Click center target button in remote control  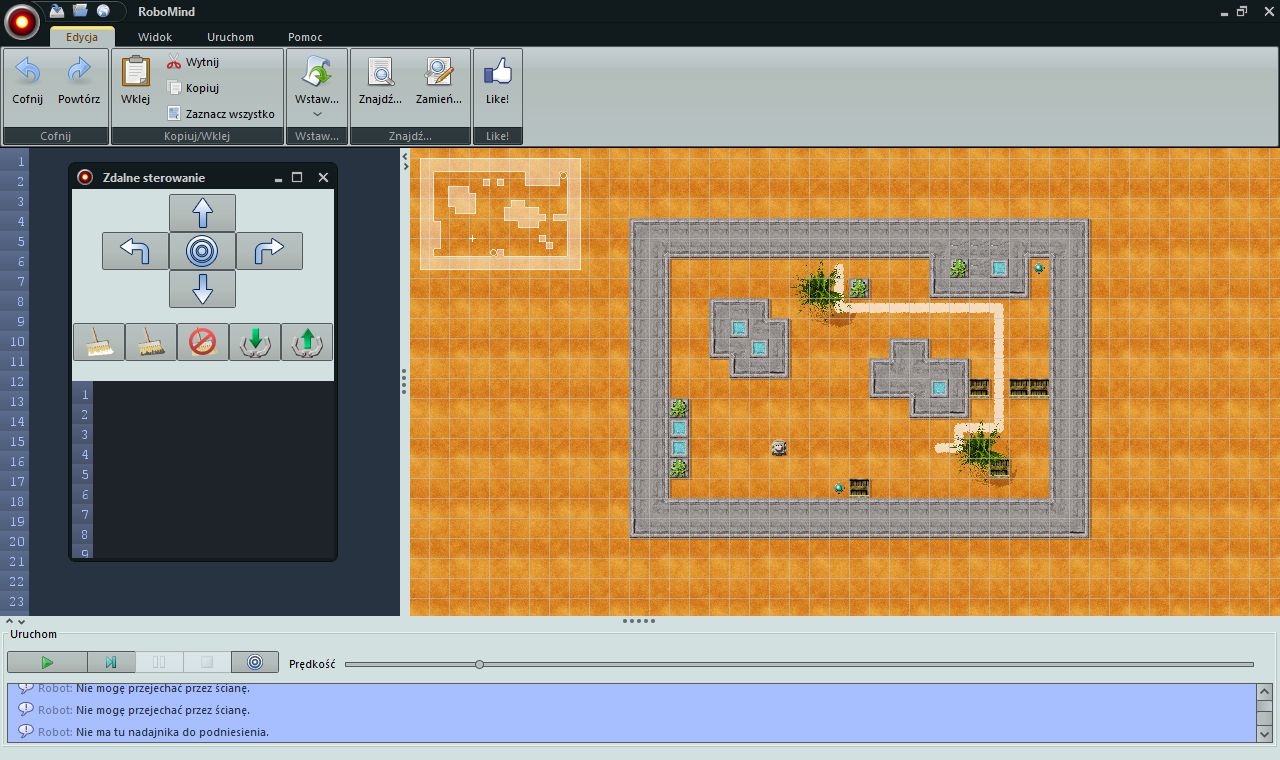click(202, 251)
